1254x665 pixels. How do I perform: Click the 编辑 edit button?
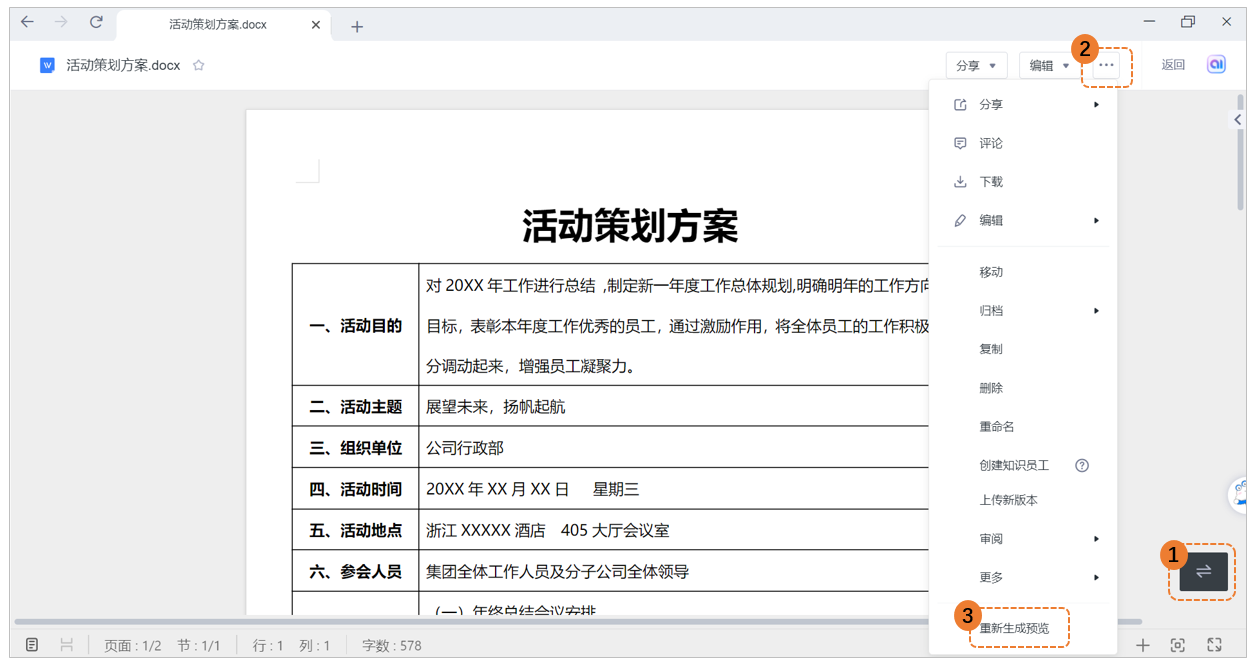tap(1048, 64)
